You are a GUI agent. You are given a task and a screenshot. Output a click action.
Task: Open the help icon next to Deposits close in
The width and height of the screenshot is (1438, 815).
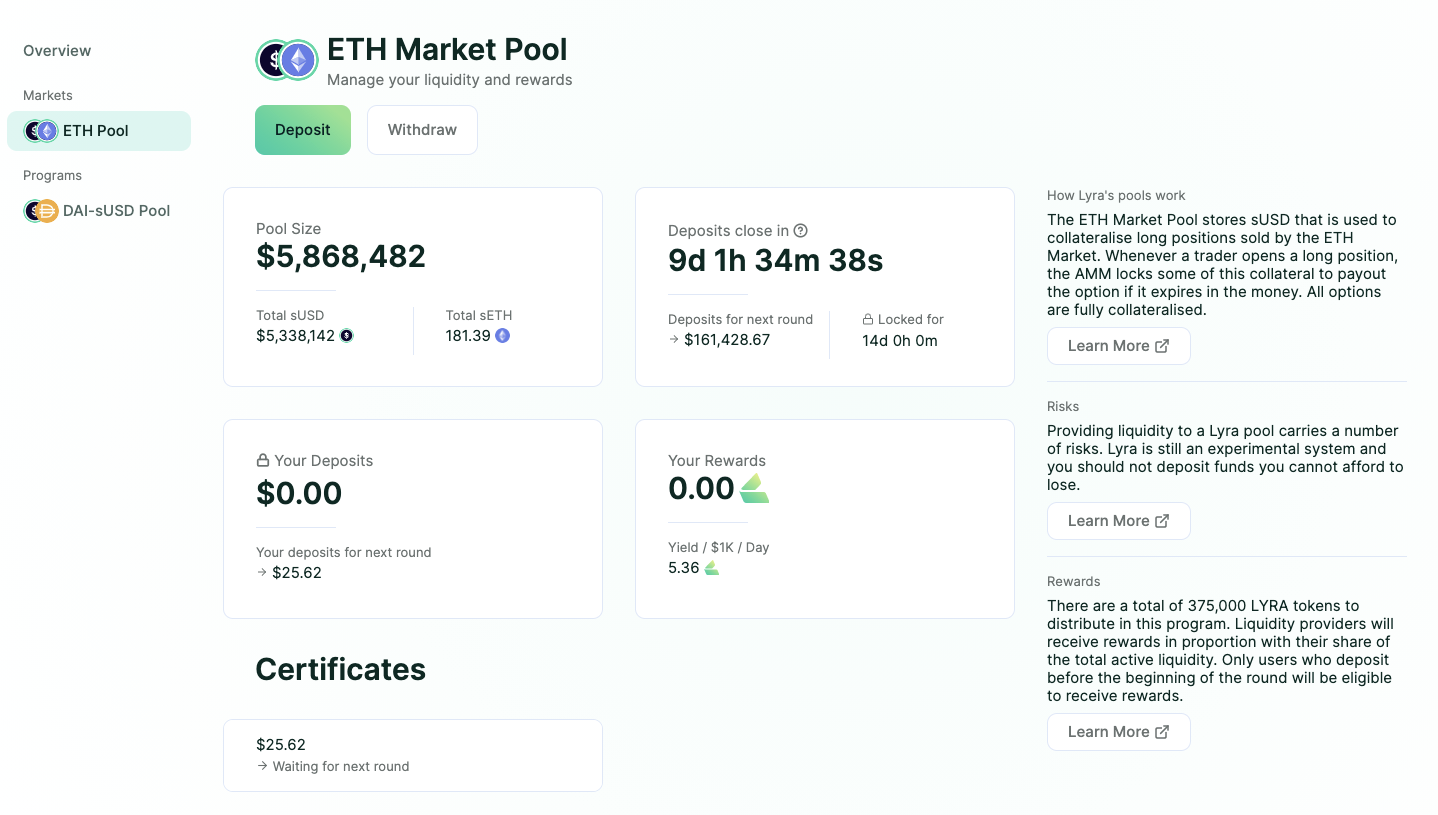coord(800,230)
